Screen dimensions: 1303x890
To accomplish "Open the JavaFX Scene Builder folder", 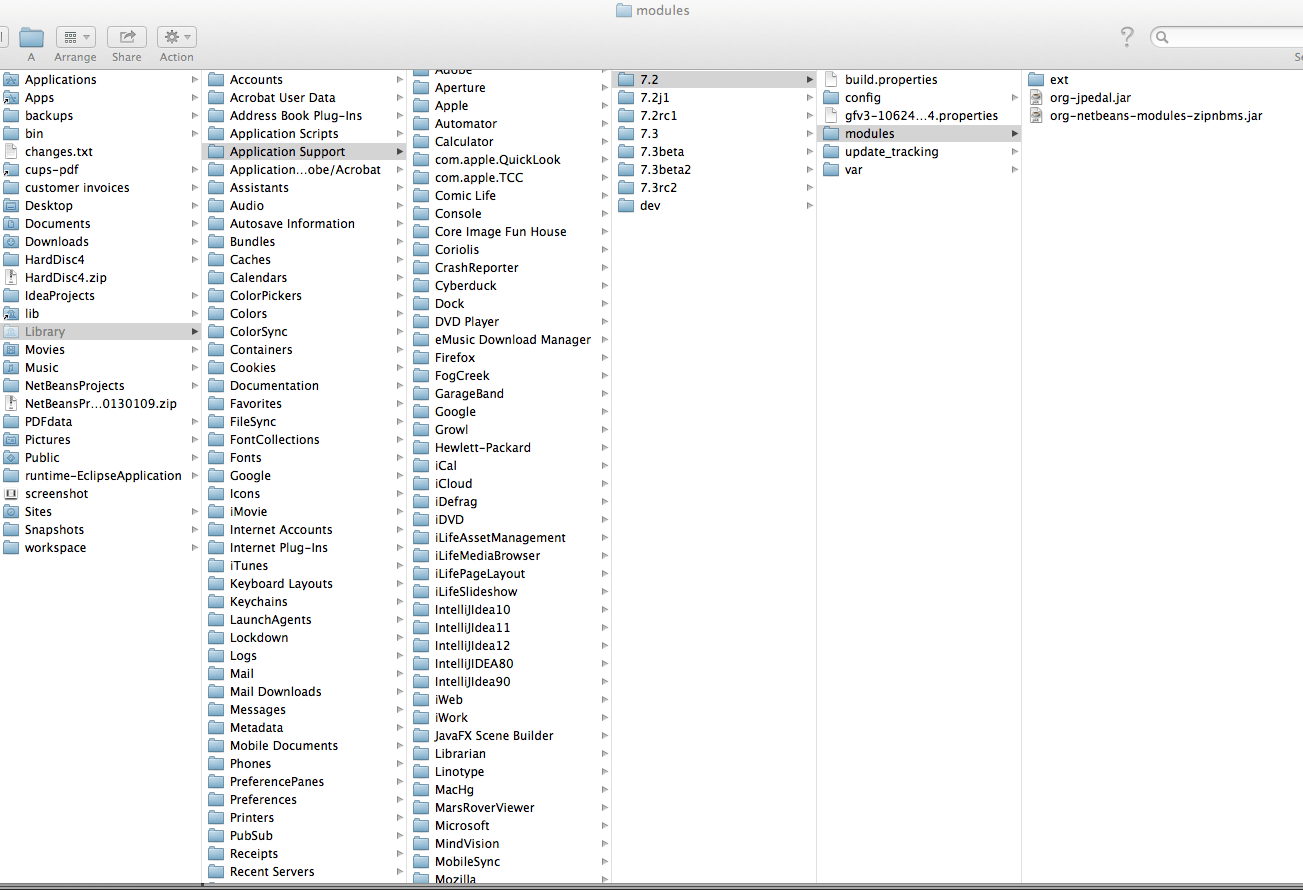I will 493,736.
